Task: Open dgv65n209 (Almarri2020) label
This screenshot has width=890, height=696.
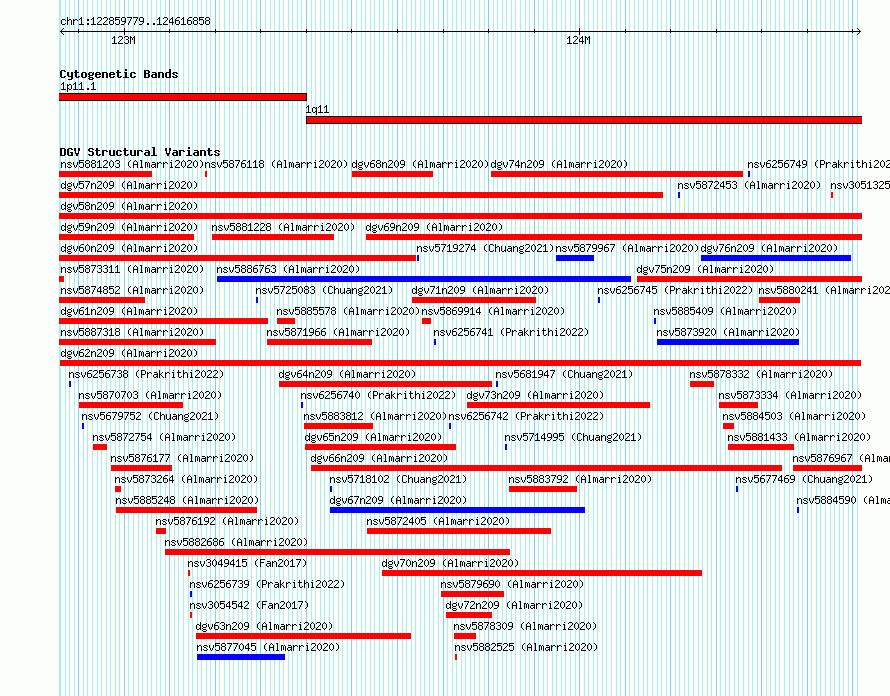Action: [373, 437]
